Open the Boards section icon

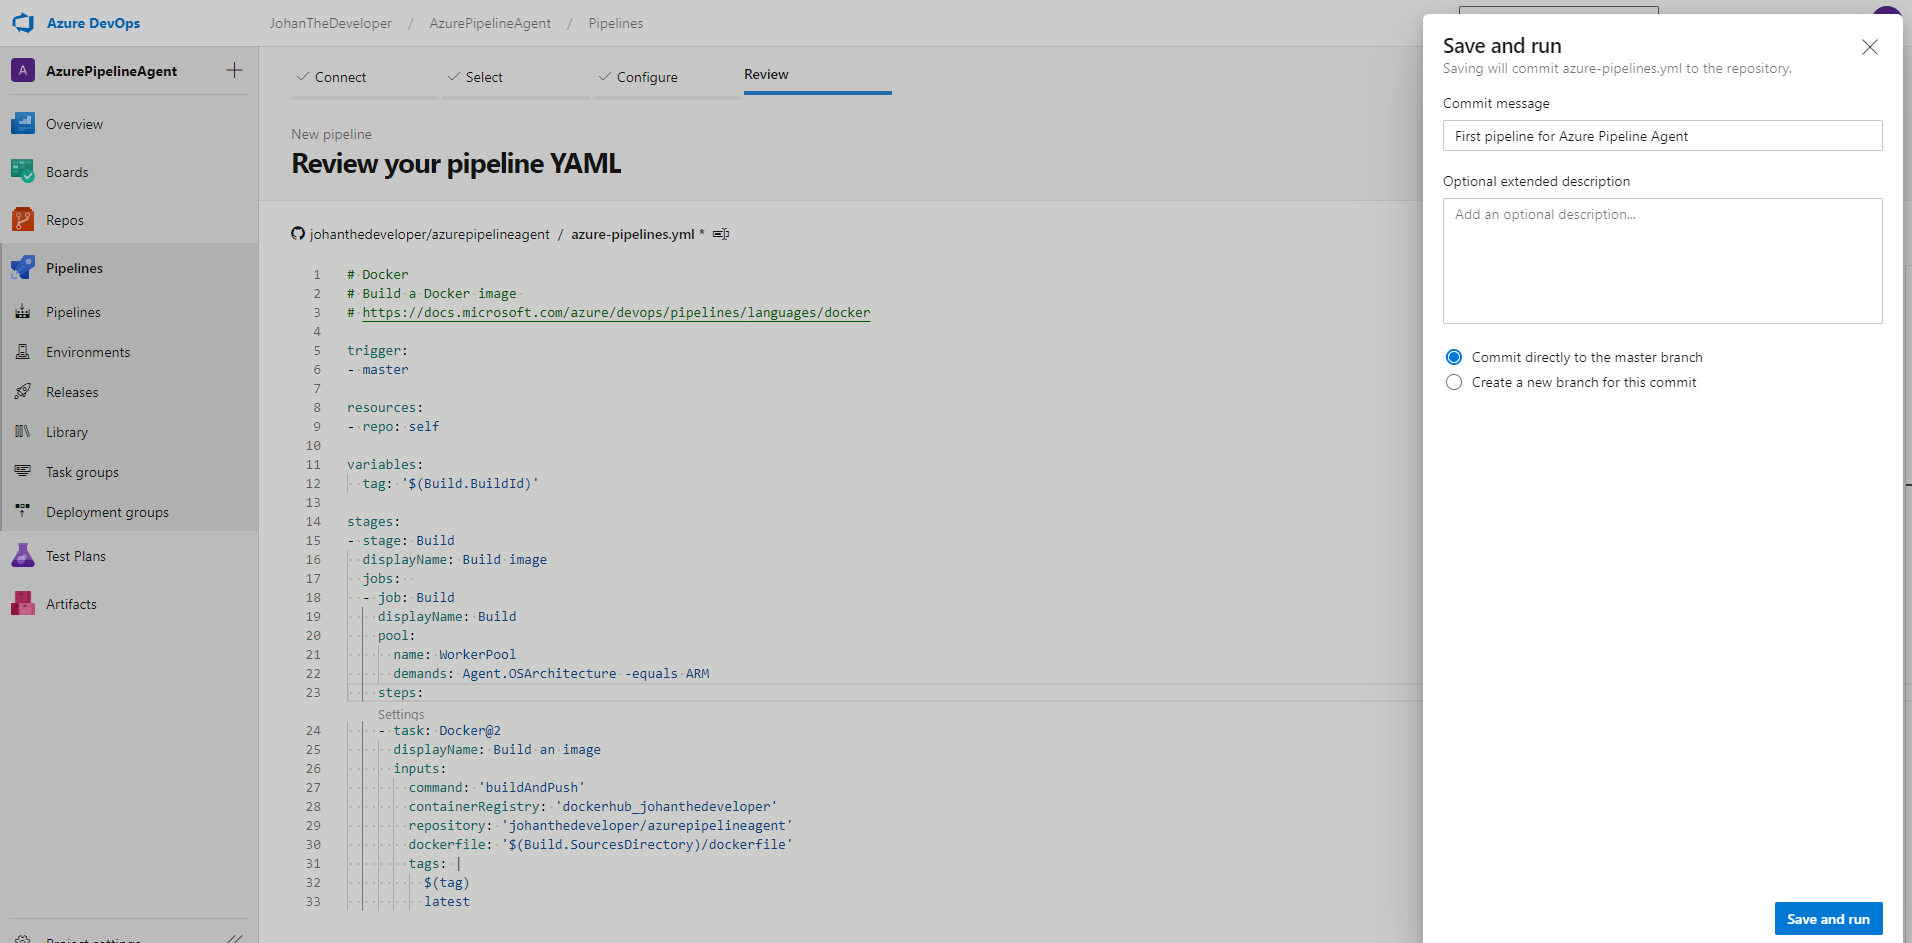23,172
